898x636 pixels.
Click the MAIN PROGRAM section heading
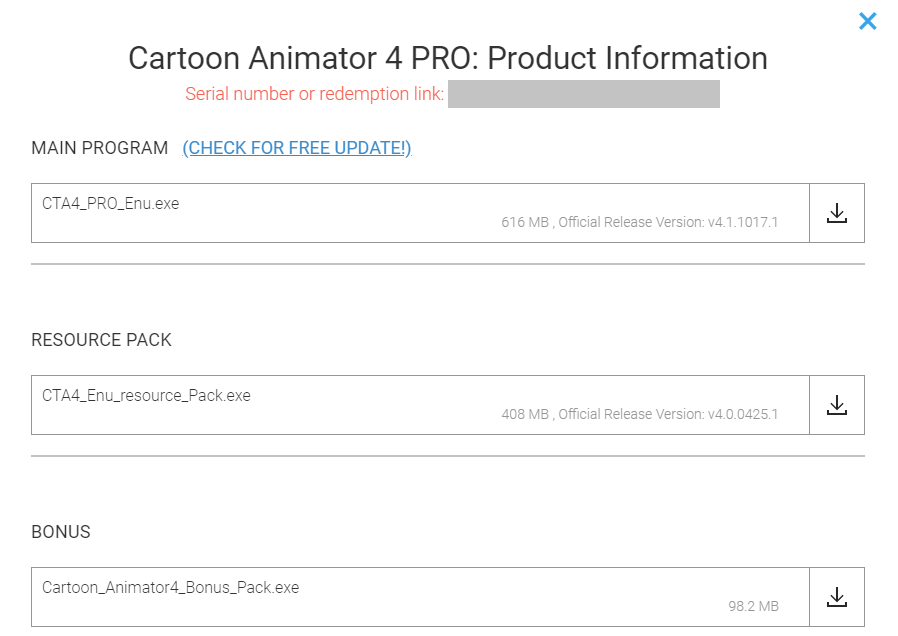pyautogui.click(x=100, y=148)
